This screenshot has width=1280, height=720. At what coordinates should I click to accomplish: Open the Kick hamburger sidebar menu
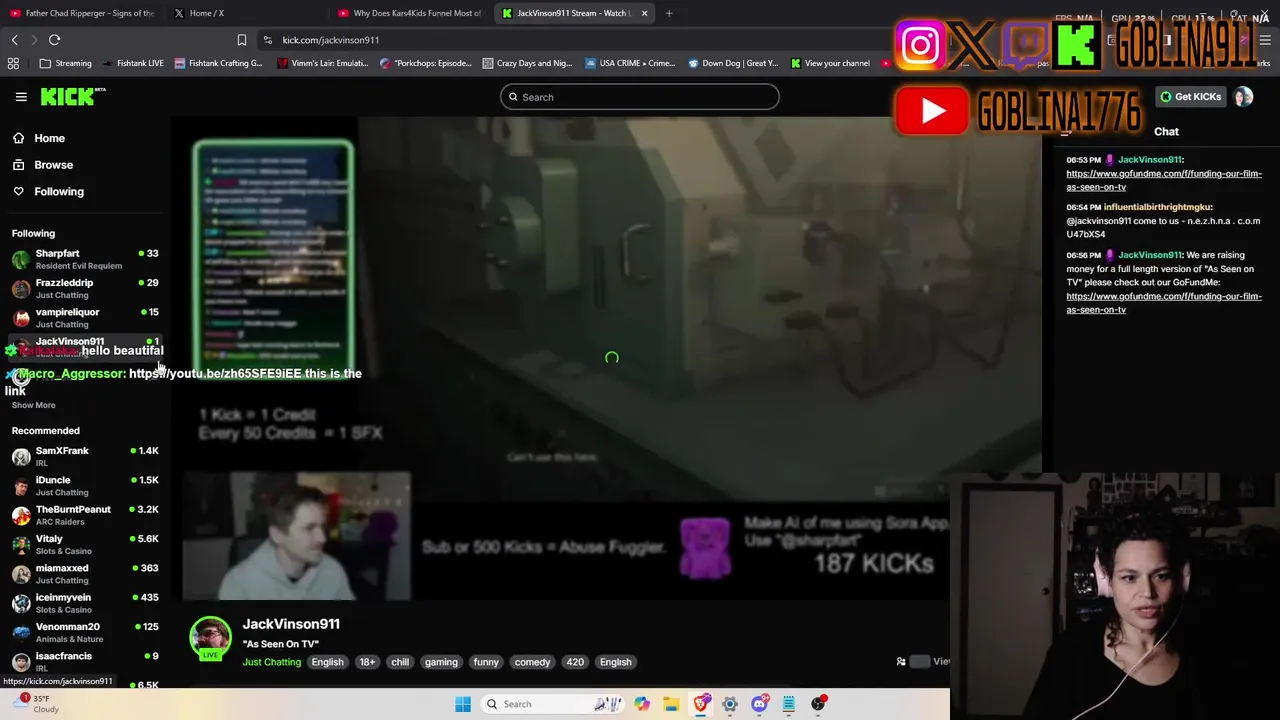[x=21, y=97]
